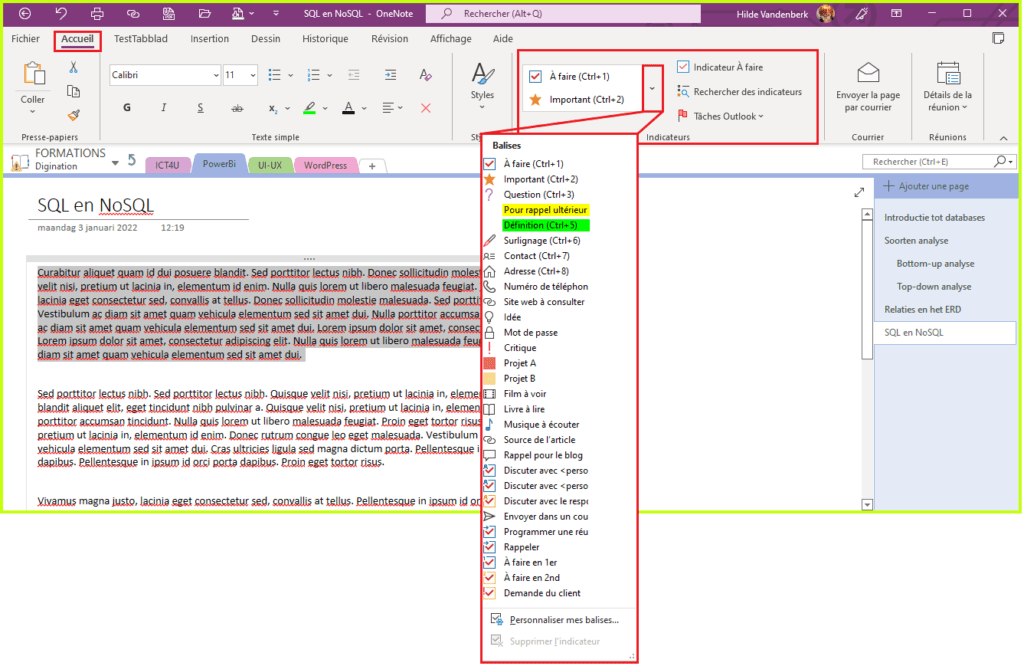This screenshot has height=666, width=1024.
Task: Expand the tags gallery dropdown arrow
Action: [652, 88]
